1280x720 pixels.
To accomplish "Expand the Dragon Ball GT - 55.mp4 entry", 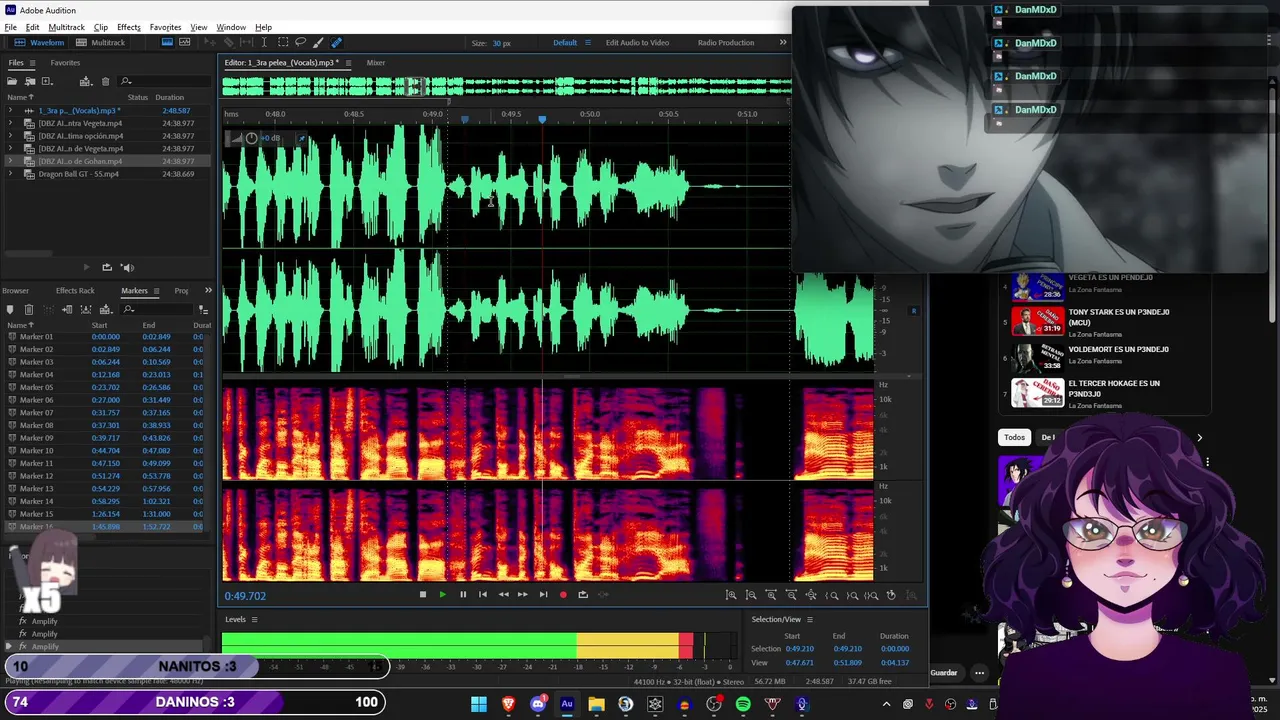I will point(11,174).
